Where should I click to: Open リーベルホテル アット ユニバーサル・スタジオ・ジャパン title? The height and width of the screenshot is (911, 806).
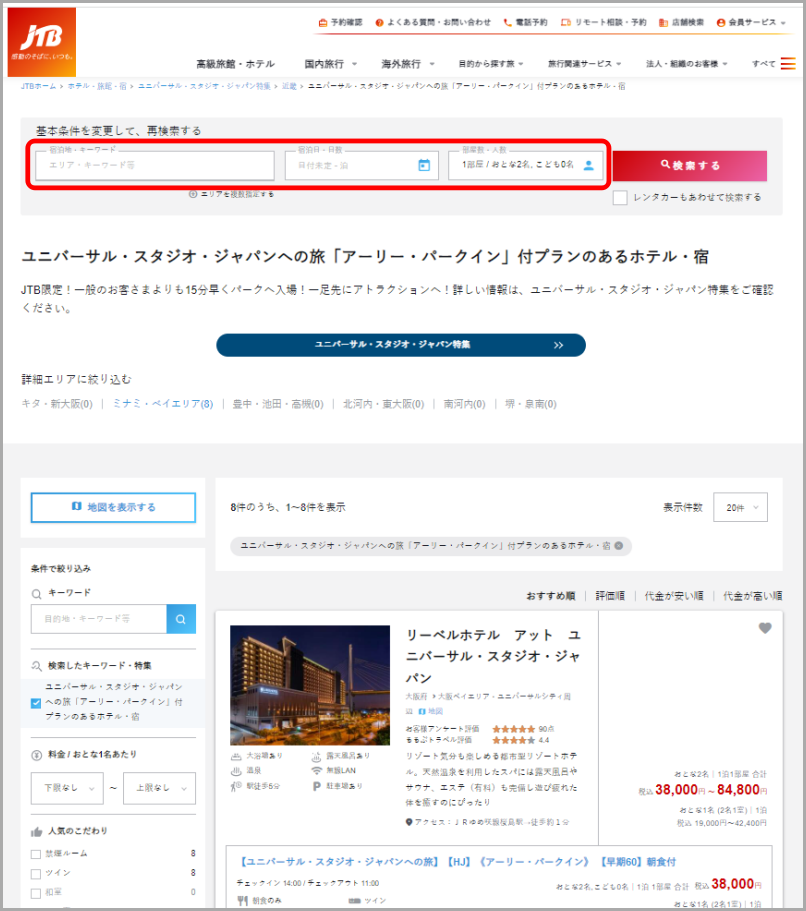click(x=493, y=656)
